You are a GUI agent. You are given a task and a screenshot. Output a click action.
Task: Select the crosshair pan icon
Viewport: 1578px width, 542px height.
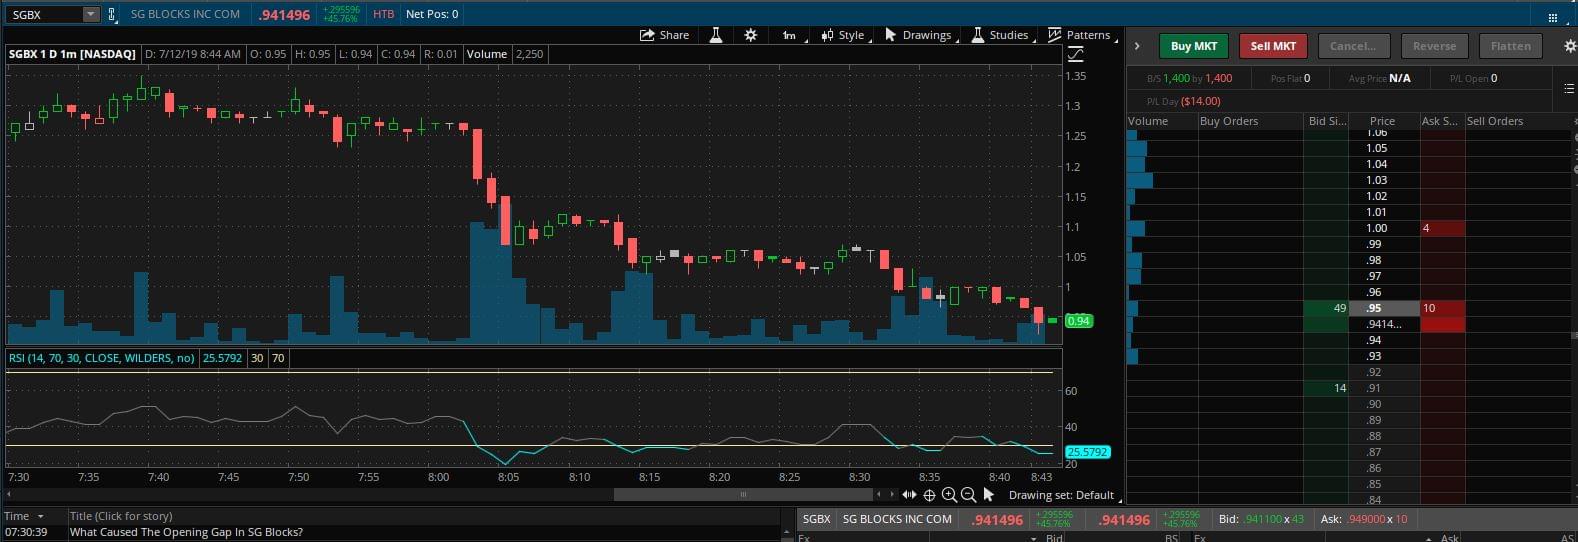coord(929,494)
